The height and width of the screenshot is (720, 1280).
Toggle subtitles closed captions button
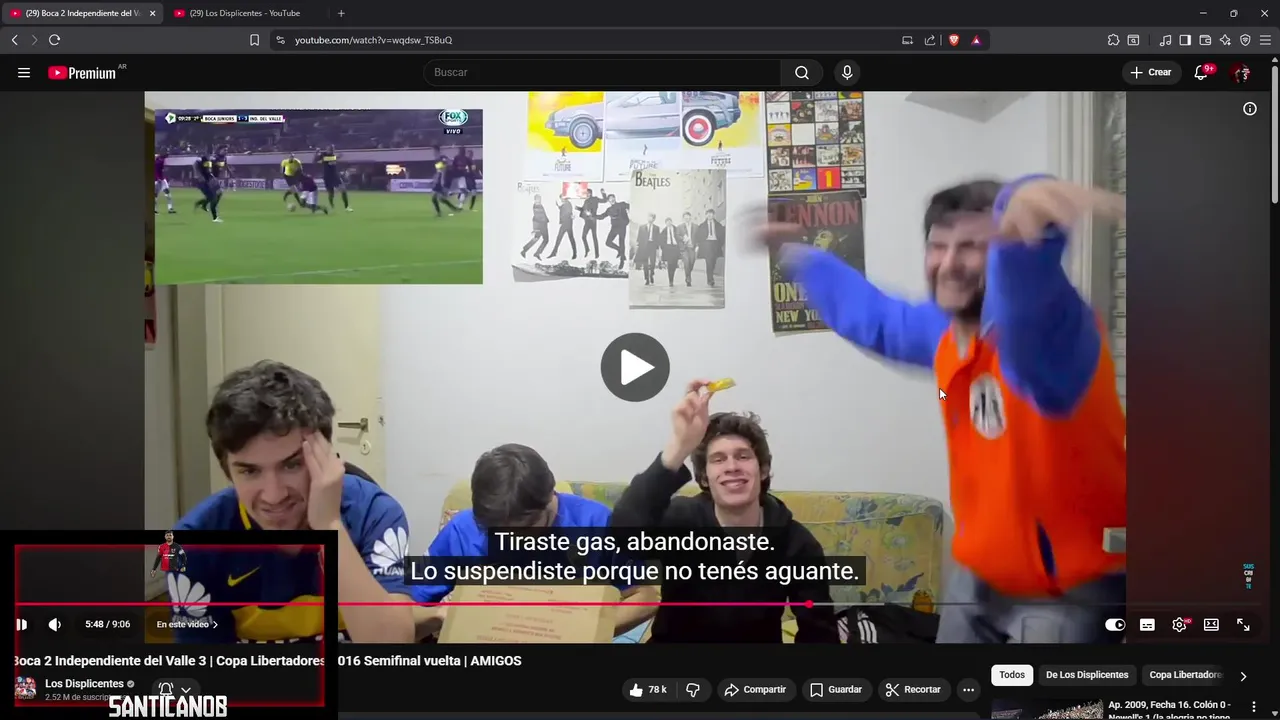(x=1147, y=625)
